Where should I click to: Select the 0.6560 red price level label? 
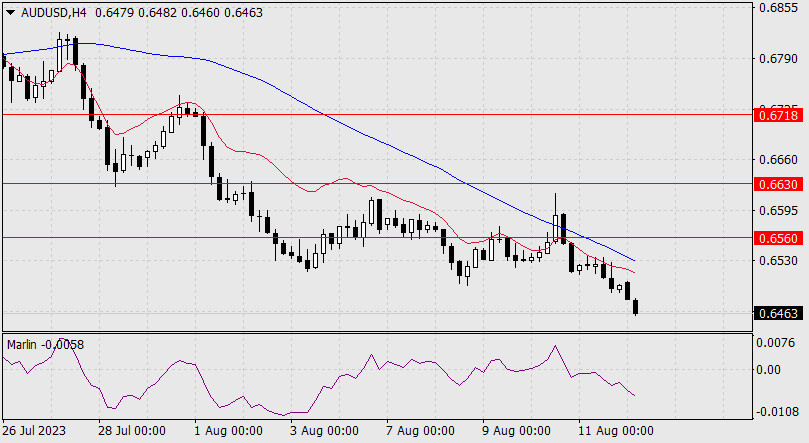click(x=778, y=238)
